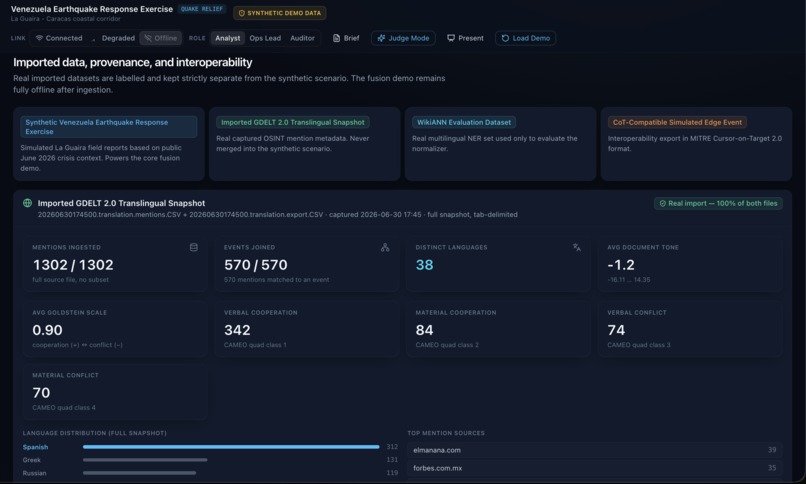Select the Ops Lead role

click(265, 38)
